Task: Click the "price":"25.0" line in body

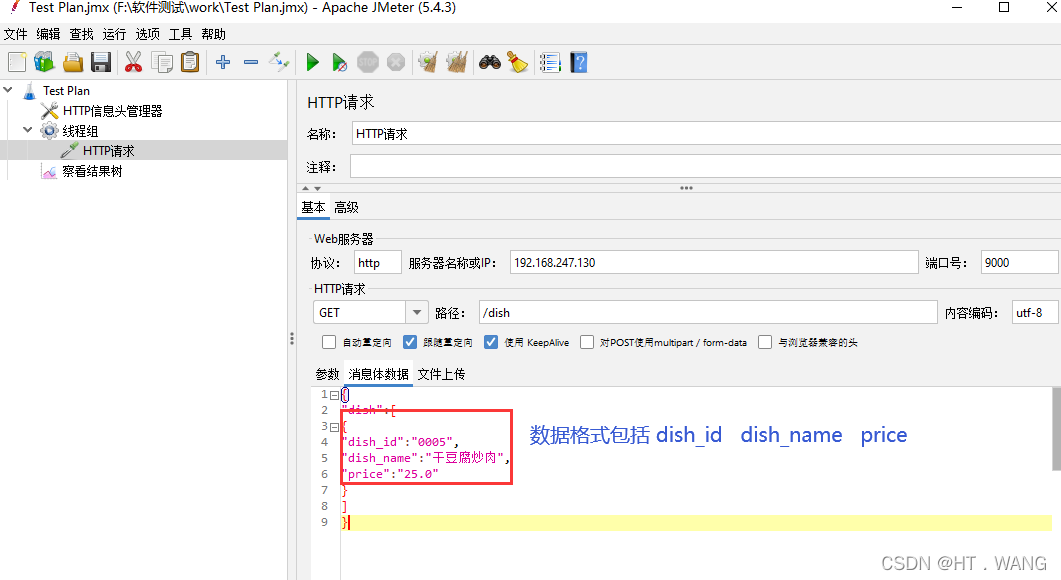Action: click(390, 474)
